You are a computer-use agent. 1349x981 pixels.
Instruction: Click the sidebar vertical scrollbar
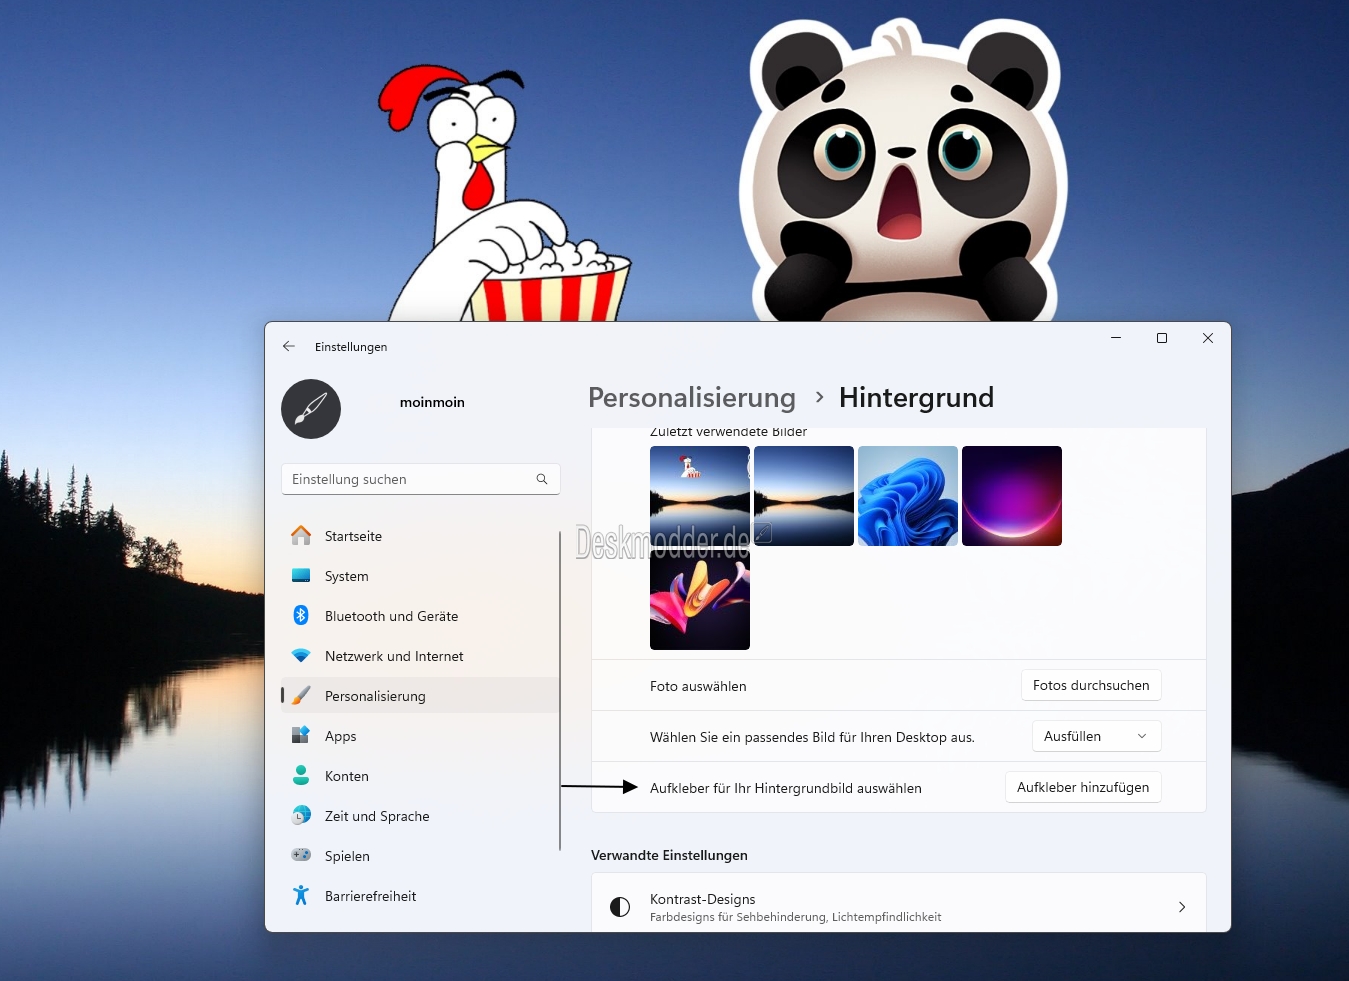560,690
